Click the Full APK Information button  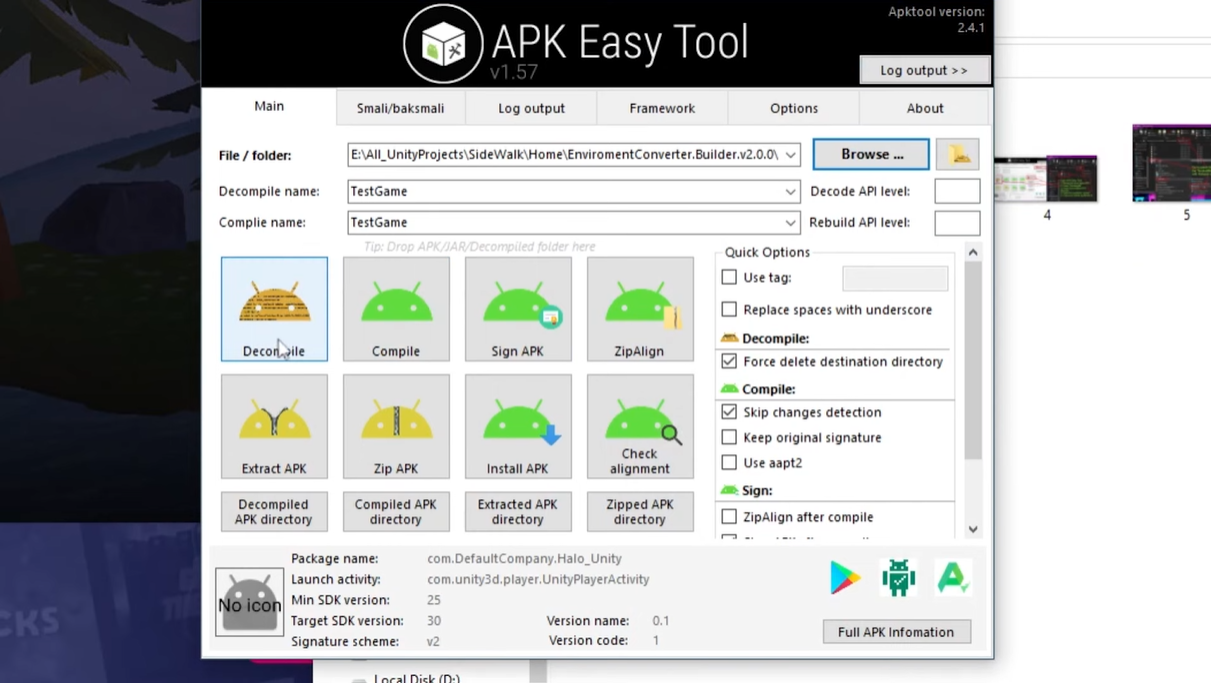click(x=896, y=632)
